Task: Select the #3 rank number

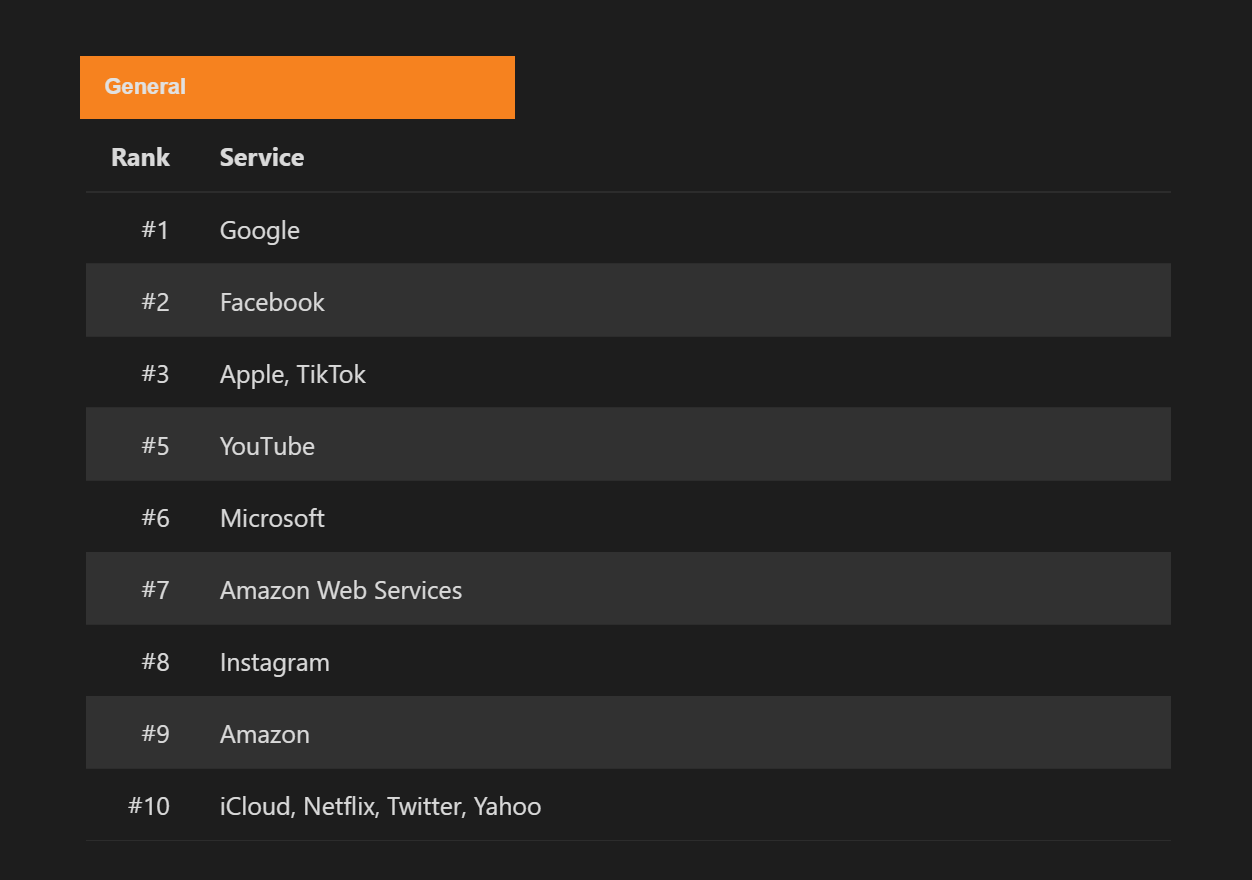Action: (155, 374)
